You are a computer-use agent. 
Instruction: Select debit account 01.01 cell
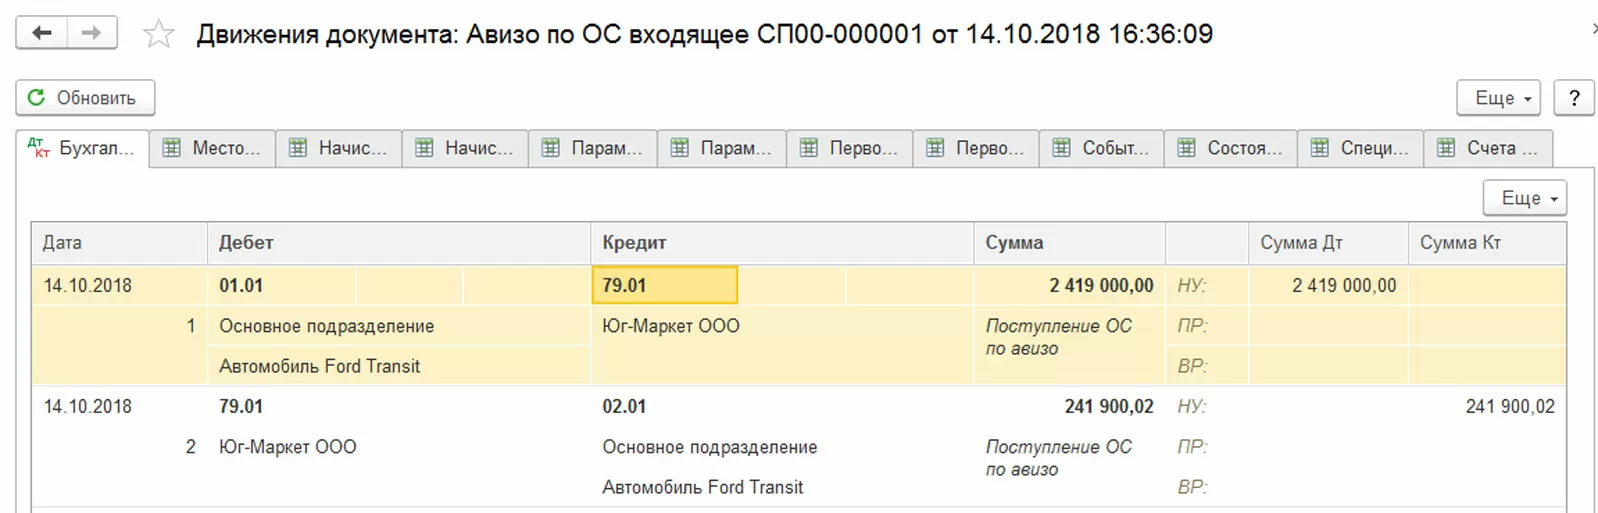[241, 285]
